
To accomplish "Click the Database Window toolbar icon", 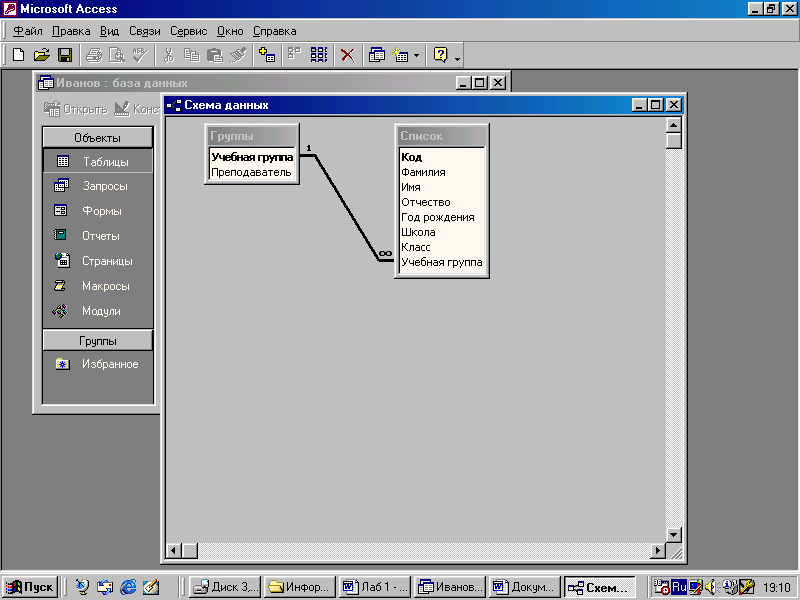I will pyautogui.click(x=377, y=55).
